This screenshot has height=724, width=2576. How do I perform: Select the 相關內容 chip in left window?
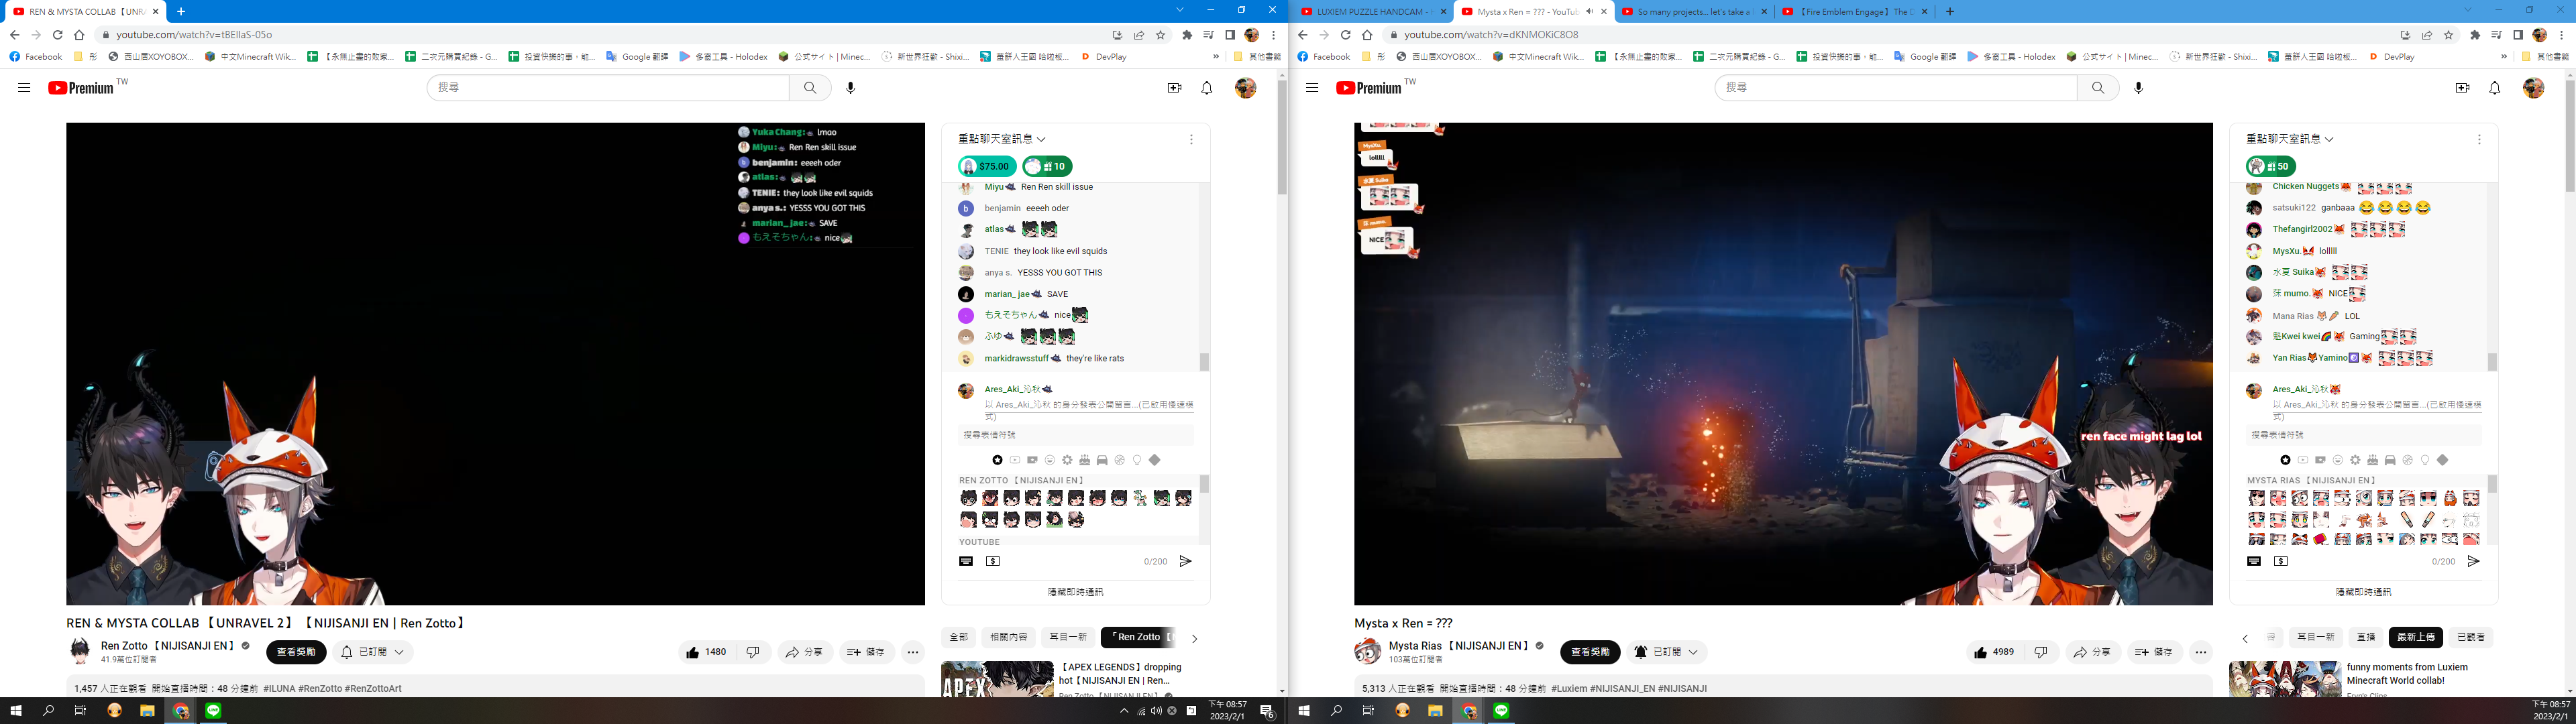(1008, 637)
